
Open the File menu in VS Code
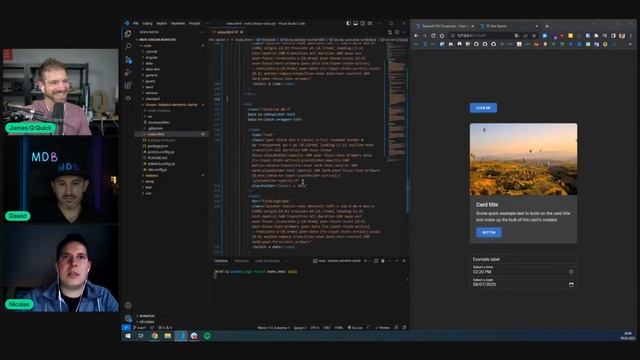pyautogui.click(x=136, y=24)
